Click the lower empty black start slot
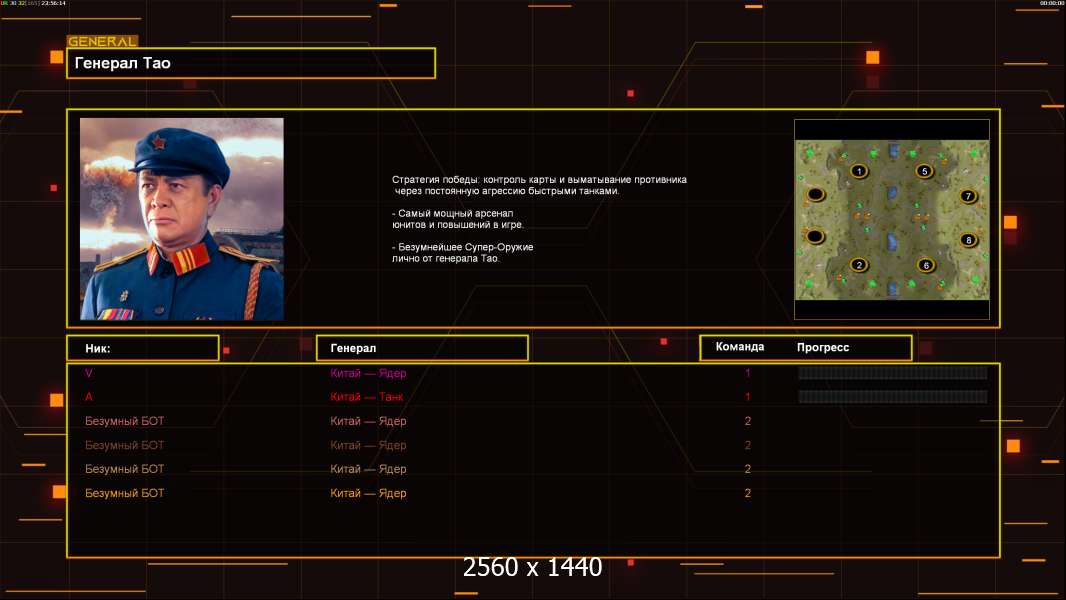The image size is (1066, 600). coord(814,237)
